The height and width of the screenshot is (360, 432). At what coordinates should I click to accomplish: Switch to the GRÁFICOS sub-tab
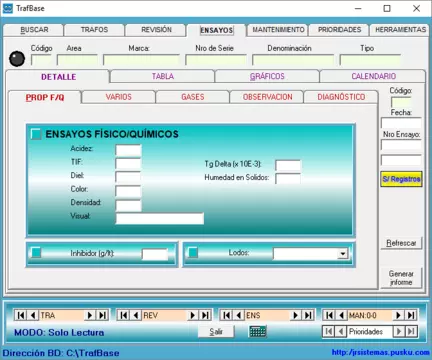[x=267, y=76]
